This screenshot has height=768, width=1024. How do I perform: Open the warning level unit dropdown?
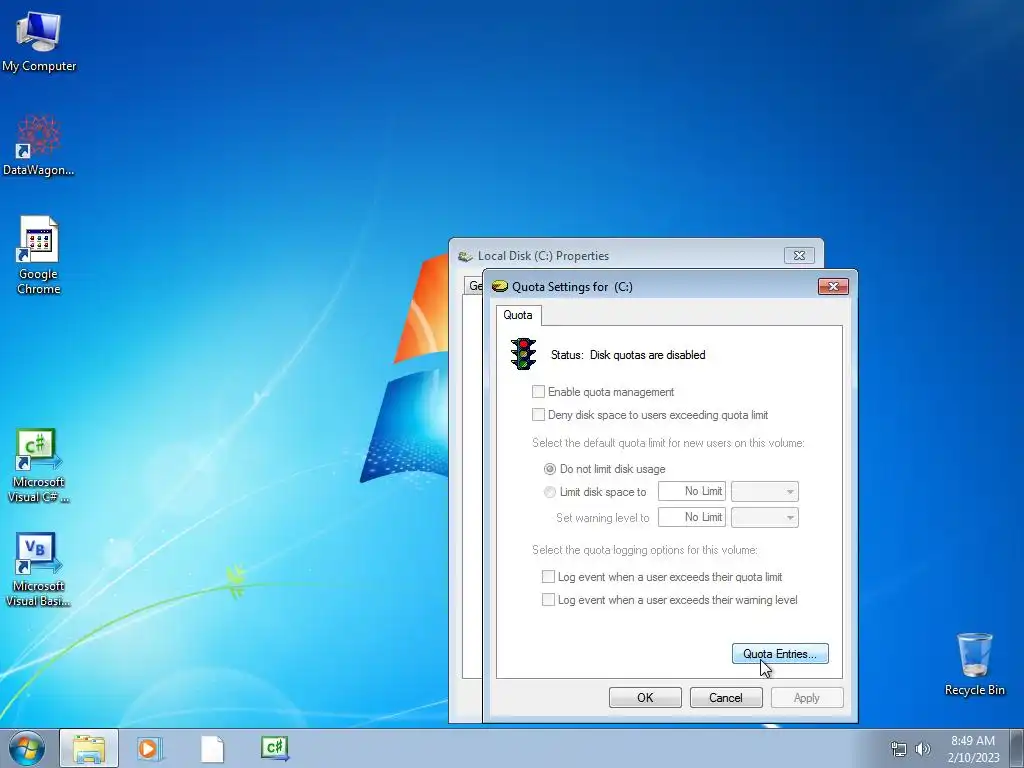point(765,517)
